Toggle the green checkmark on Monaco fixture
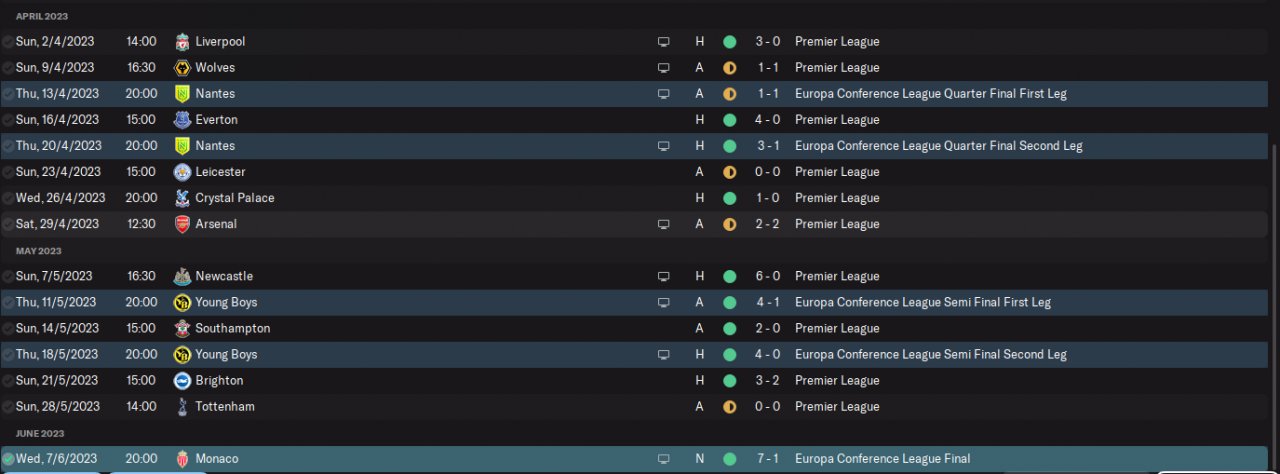This screenshot has height=474, width=1280. click(8, 459)
